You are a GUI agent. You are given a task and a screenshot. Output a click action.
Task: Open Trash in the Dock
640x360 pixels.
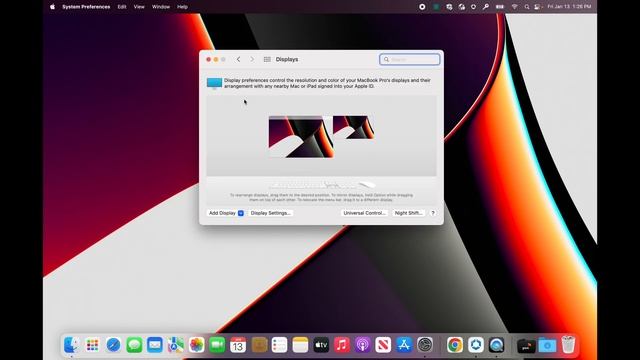click(x=568, y=345)
